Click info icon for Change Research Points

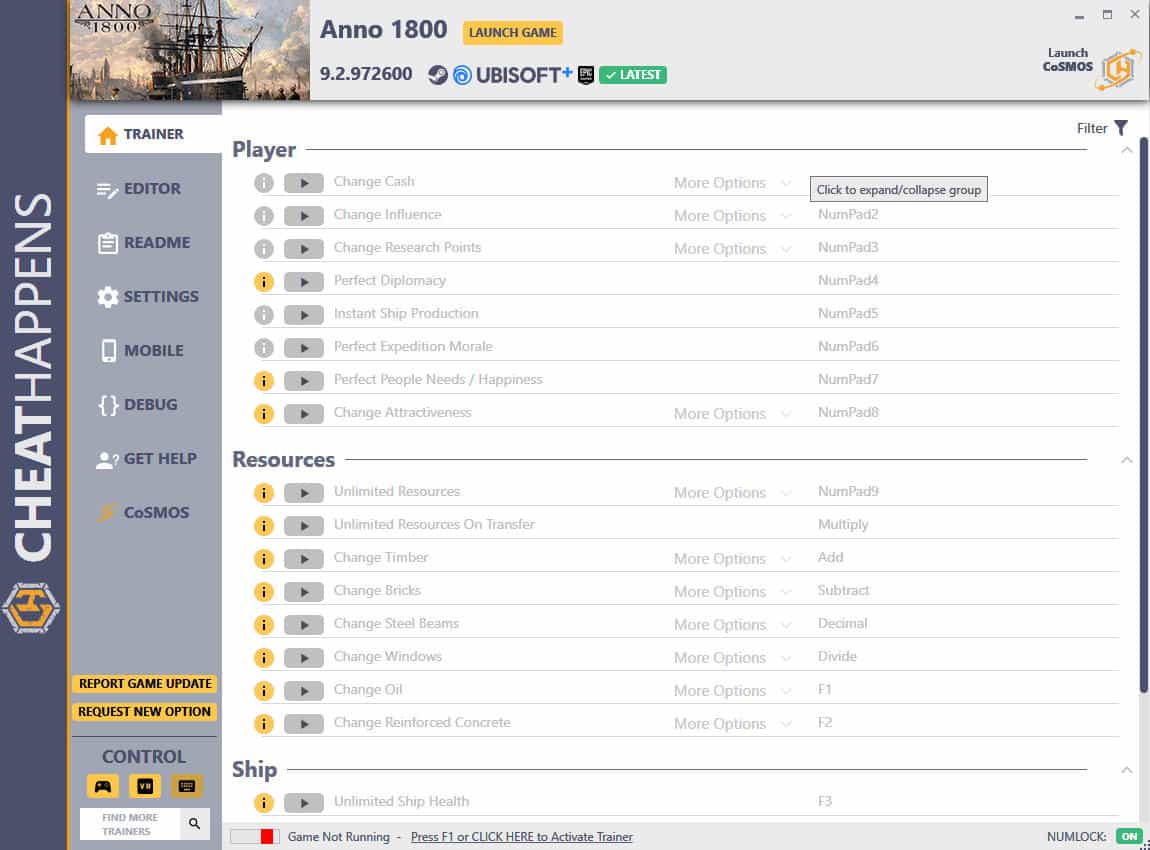tap(264, 249)
